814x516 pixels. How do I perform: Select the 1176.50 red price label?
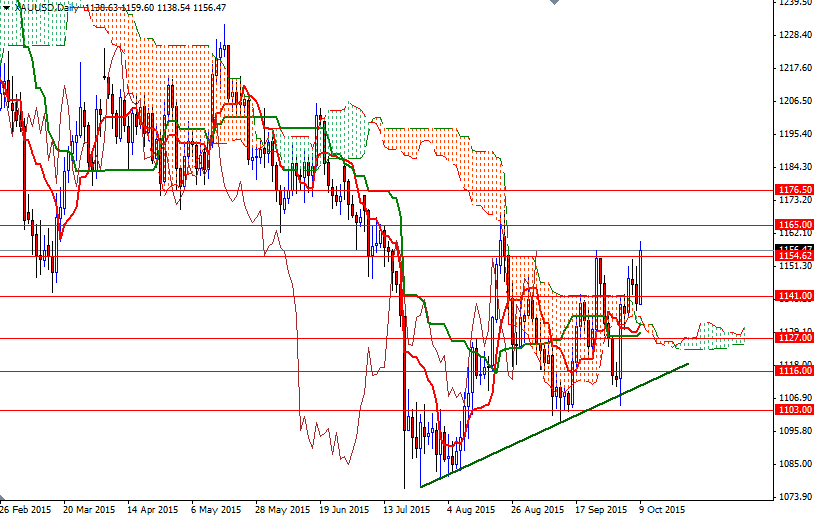[793, 189]
